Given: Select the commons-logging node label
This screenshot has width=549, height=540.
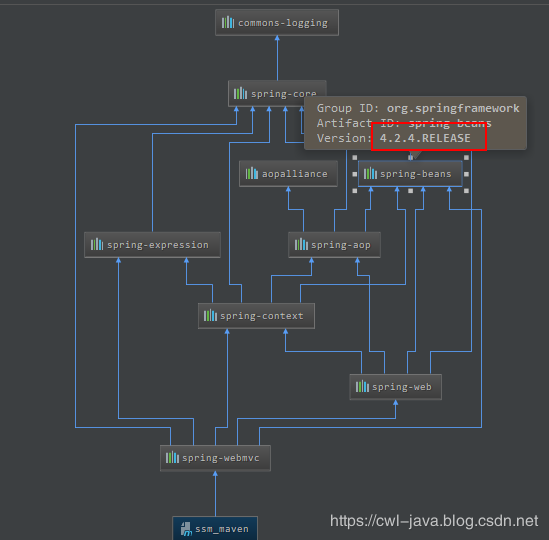Looking at the screenshot, I should point(283,23).
